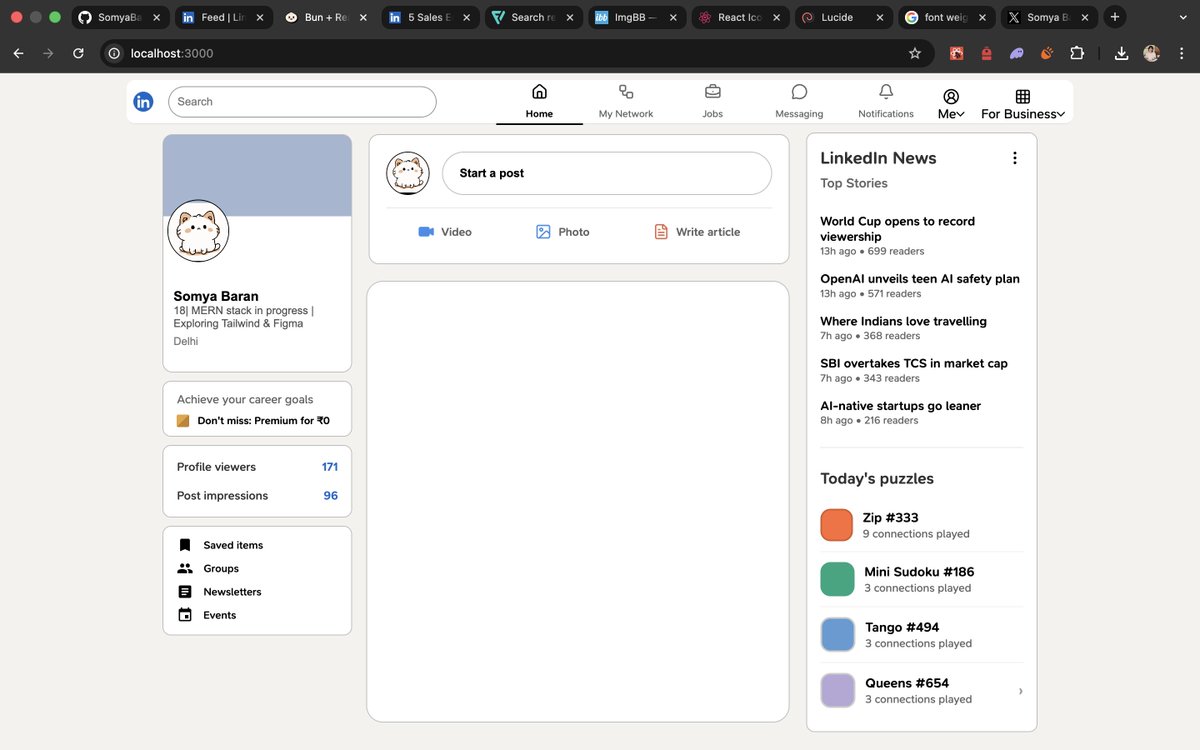Click the Saved items bookmark icon
1200x750 pixels.
(x=185, y=545)
